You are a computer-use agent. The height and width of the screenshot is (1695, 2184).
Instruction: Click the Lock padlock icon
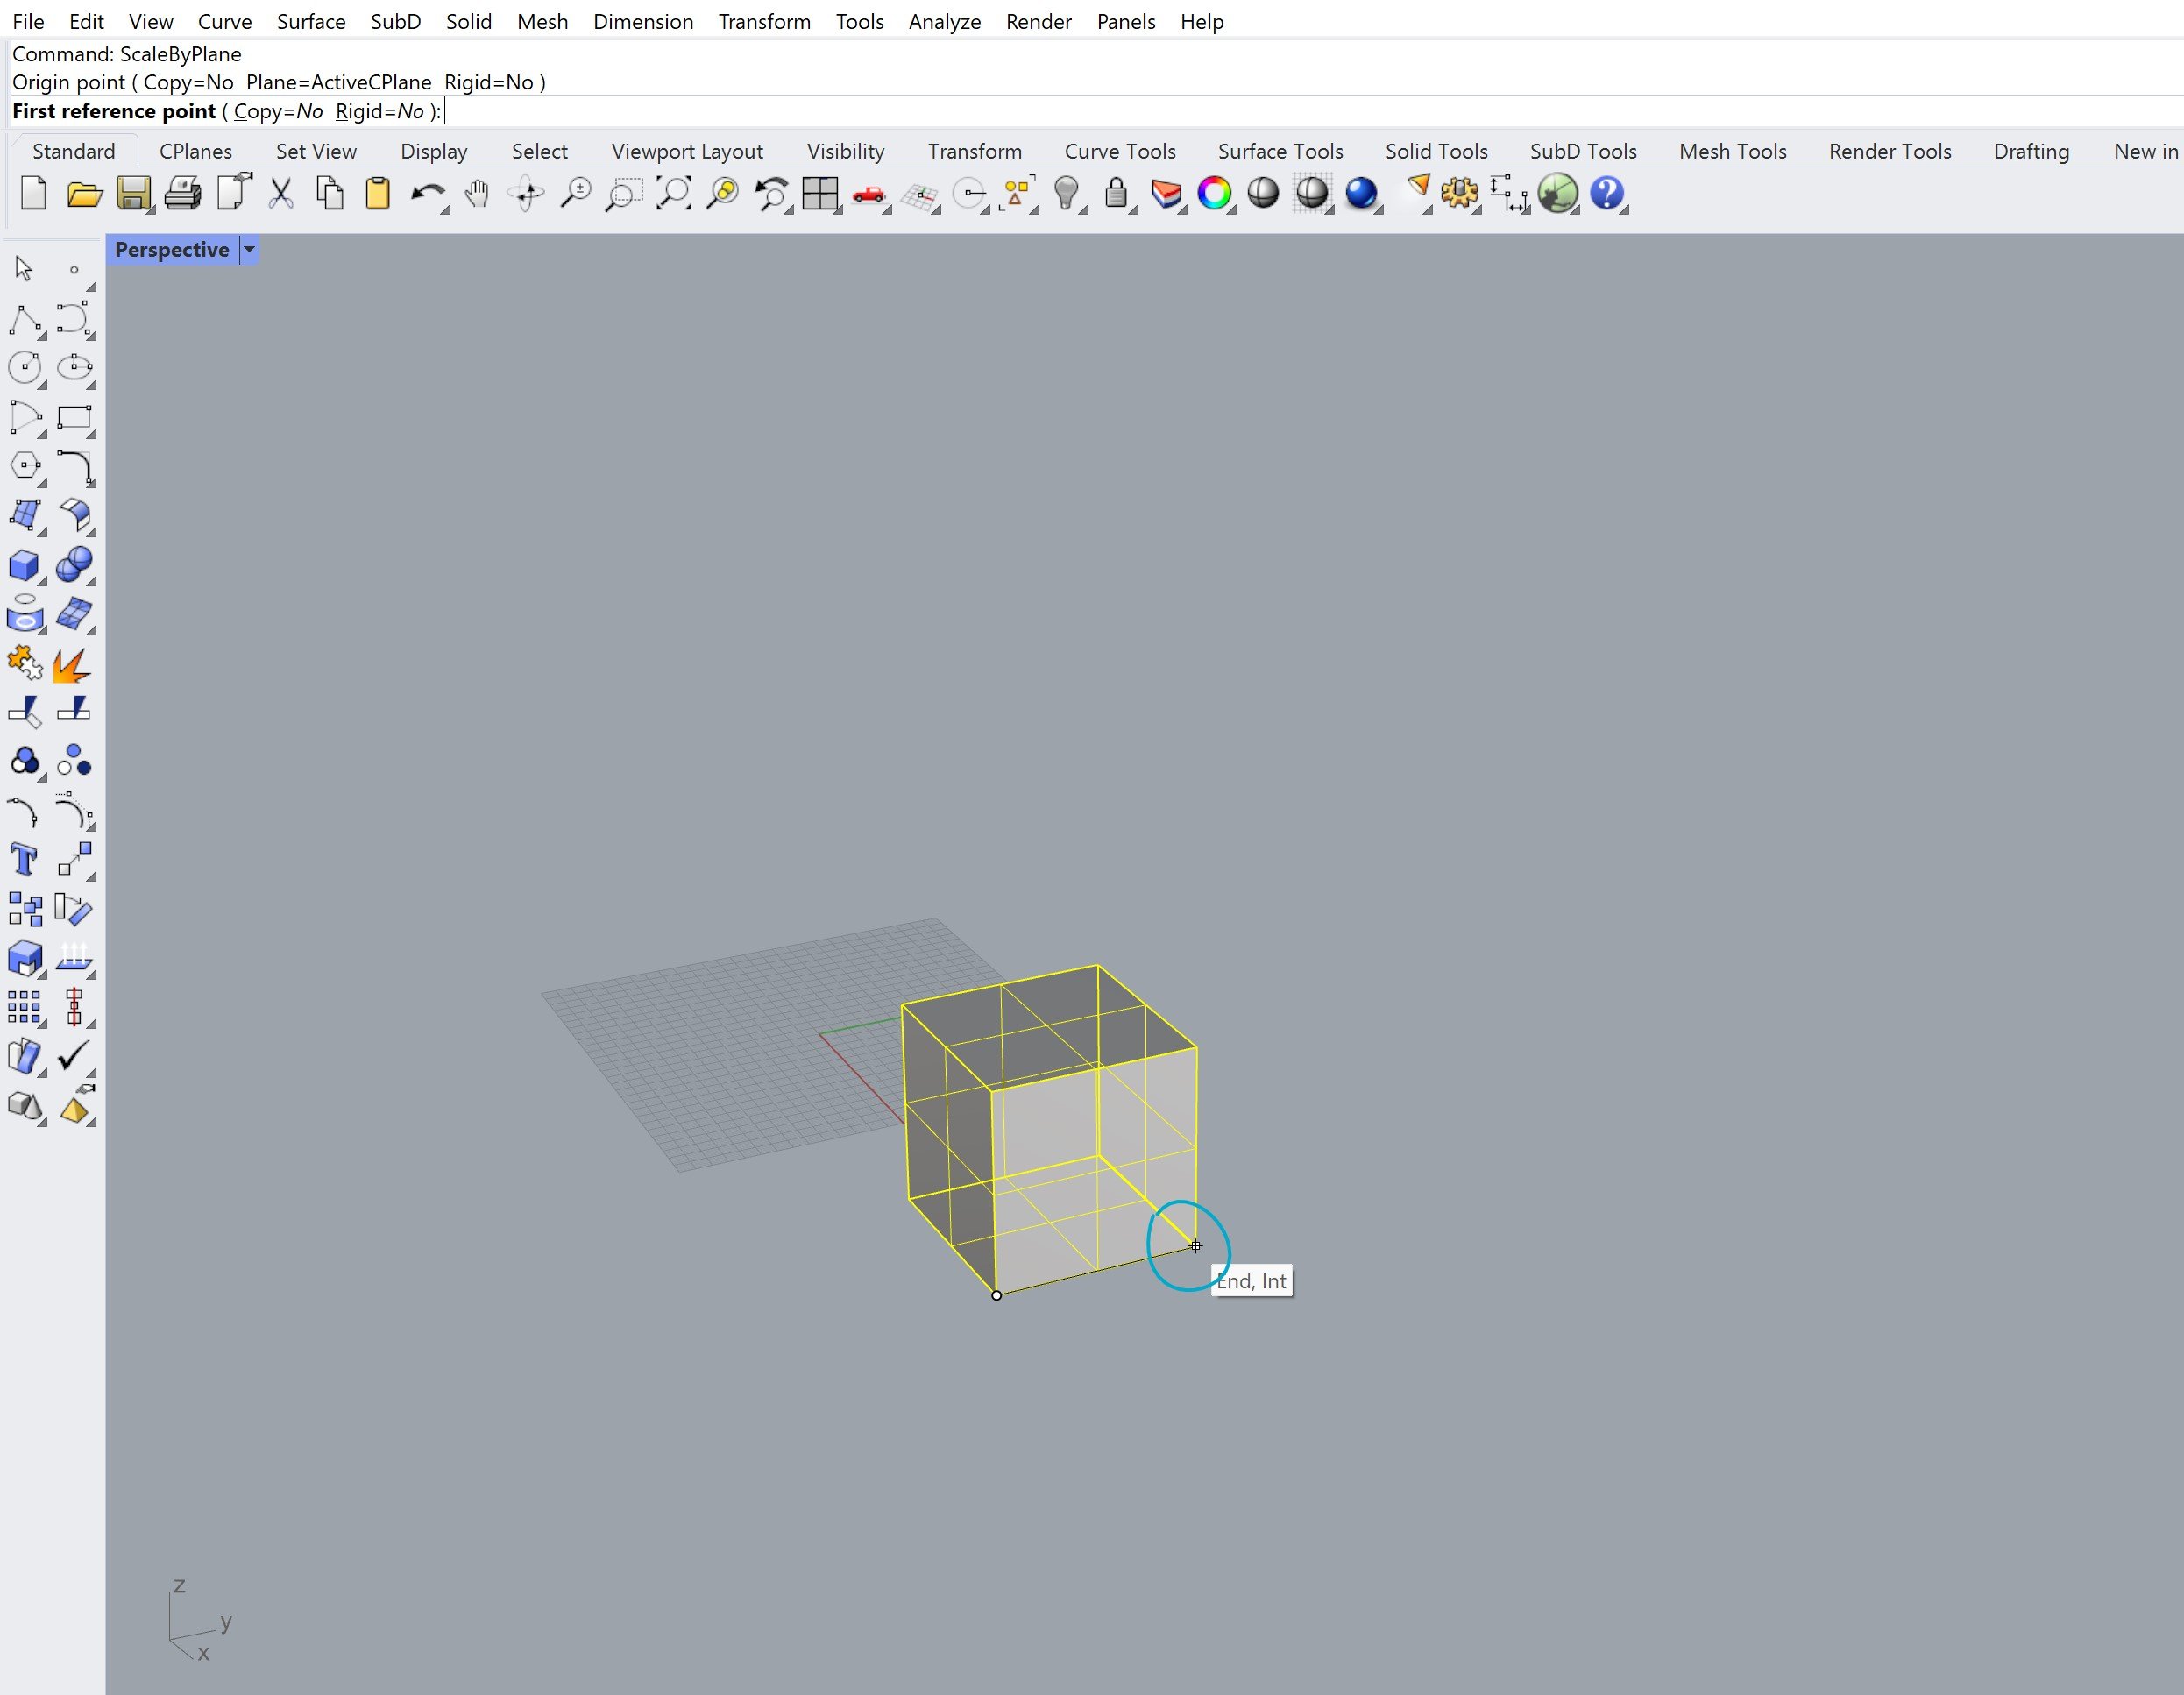1116,193
